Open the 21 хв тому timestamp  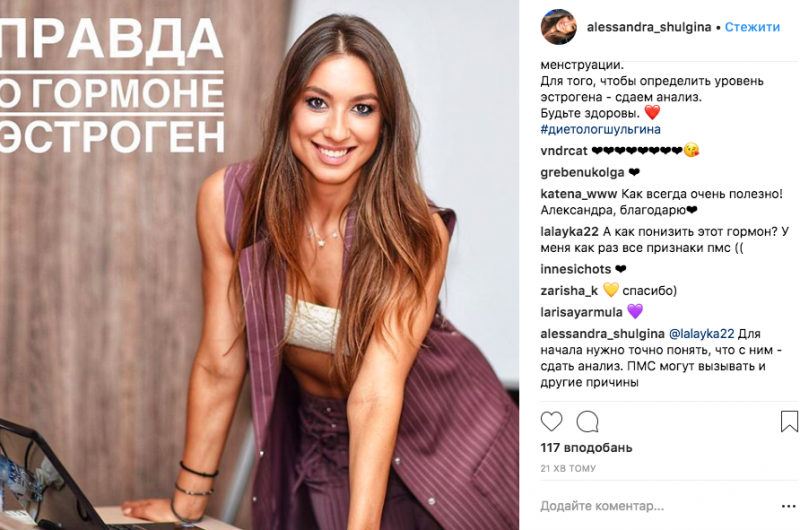(568, 468)
